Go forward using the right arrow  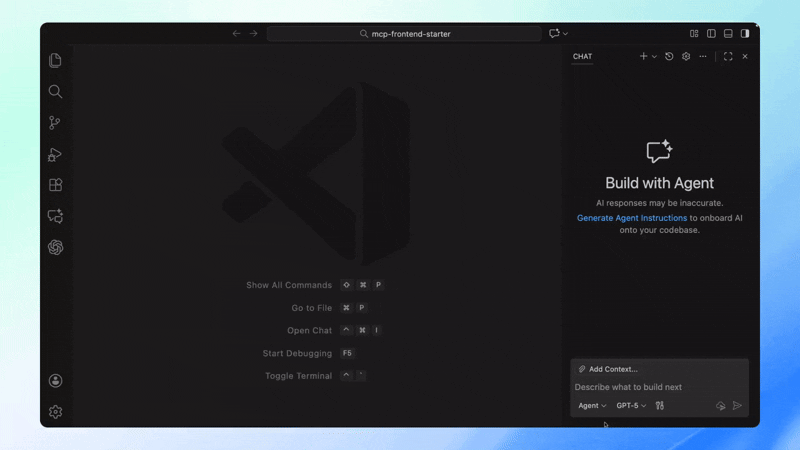(254, 34)
